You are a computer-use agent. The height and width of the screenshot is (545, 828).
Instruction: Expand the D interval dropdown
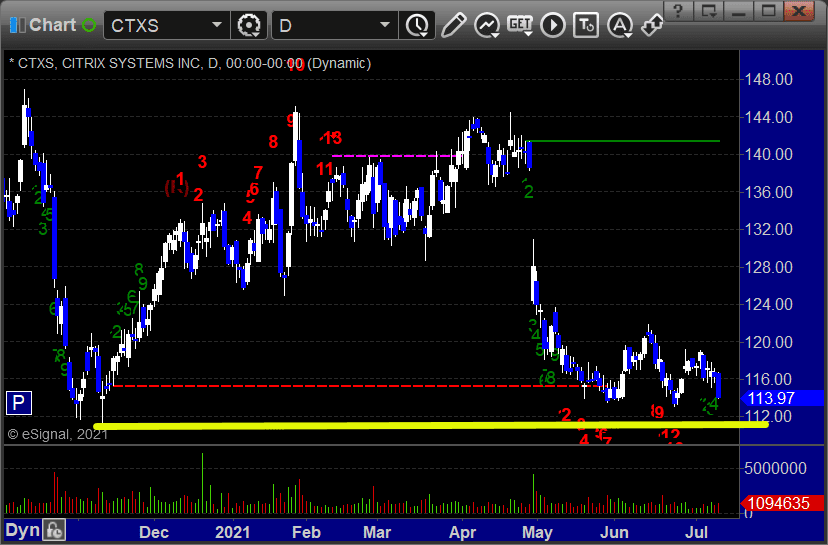point(385,25)
